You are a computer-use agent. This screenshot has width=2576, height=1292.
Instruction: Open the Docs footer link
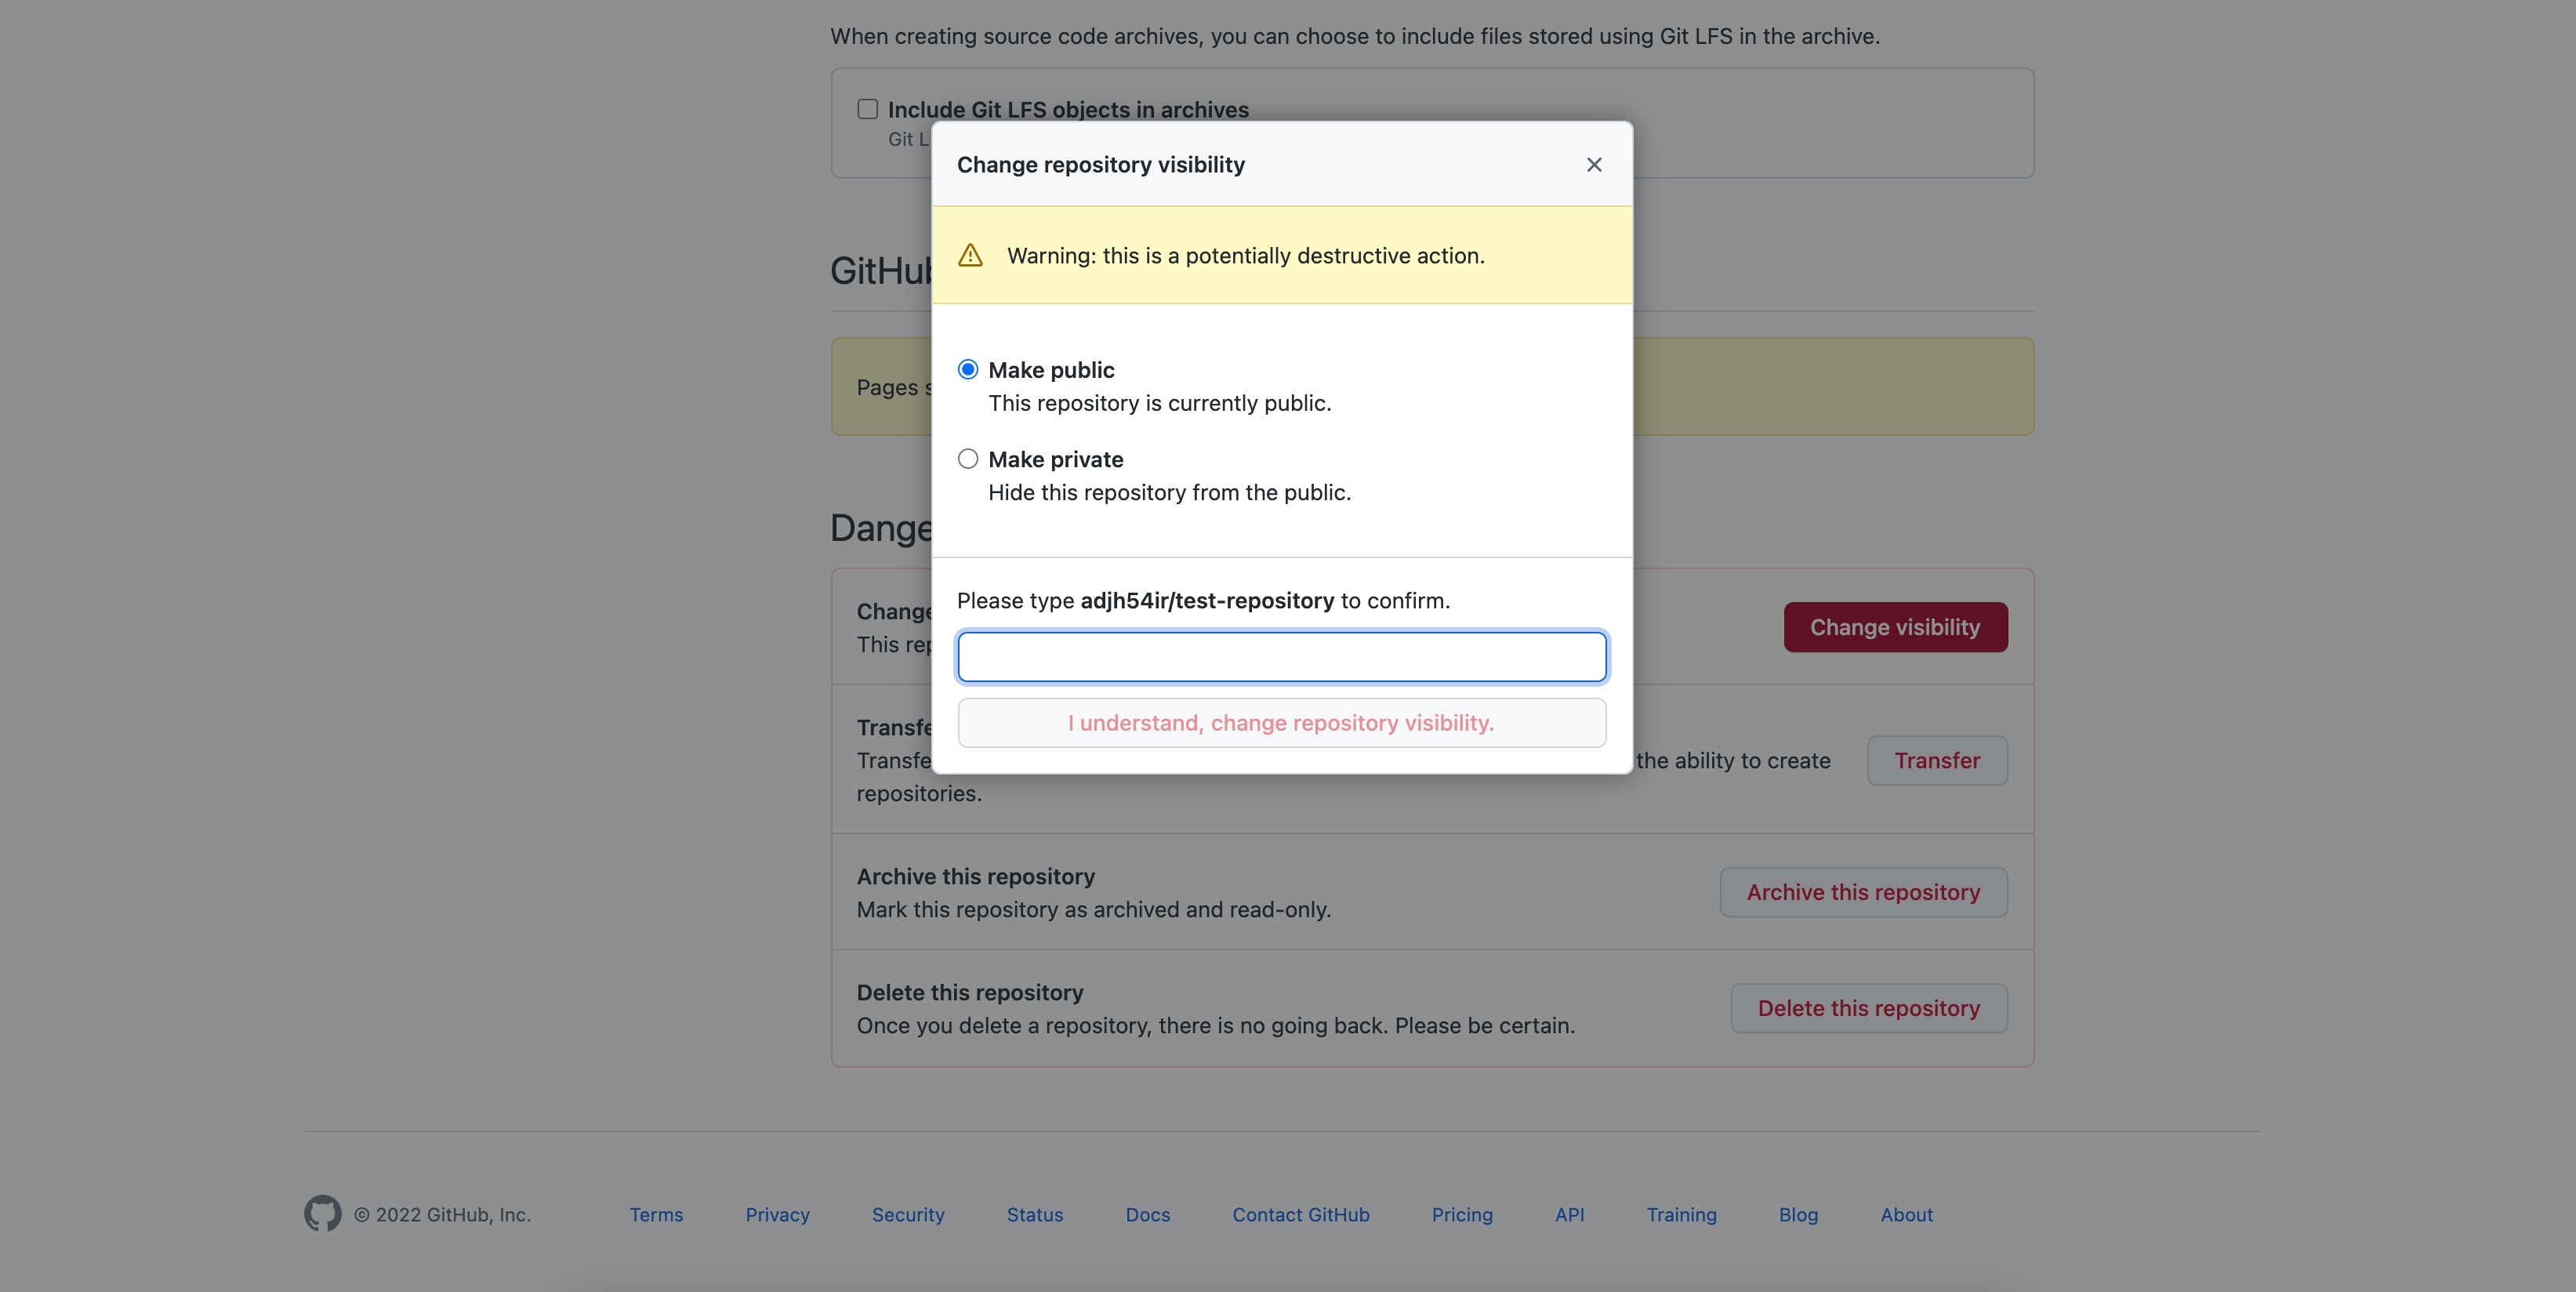(x=1147, y=1215)
